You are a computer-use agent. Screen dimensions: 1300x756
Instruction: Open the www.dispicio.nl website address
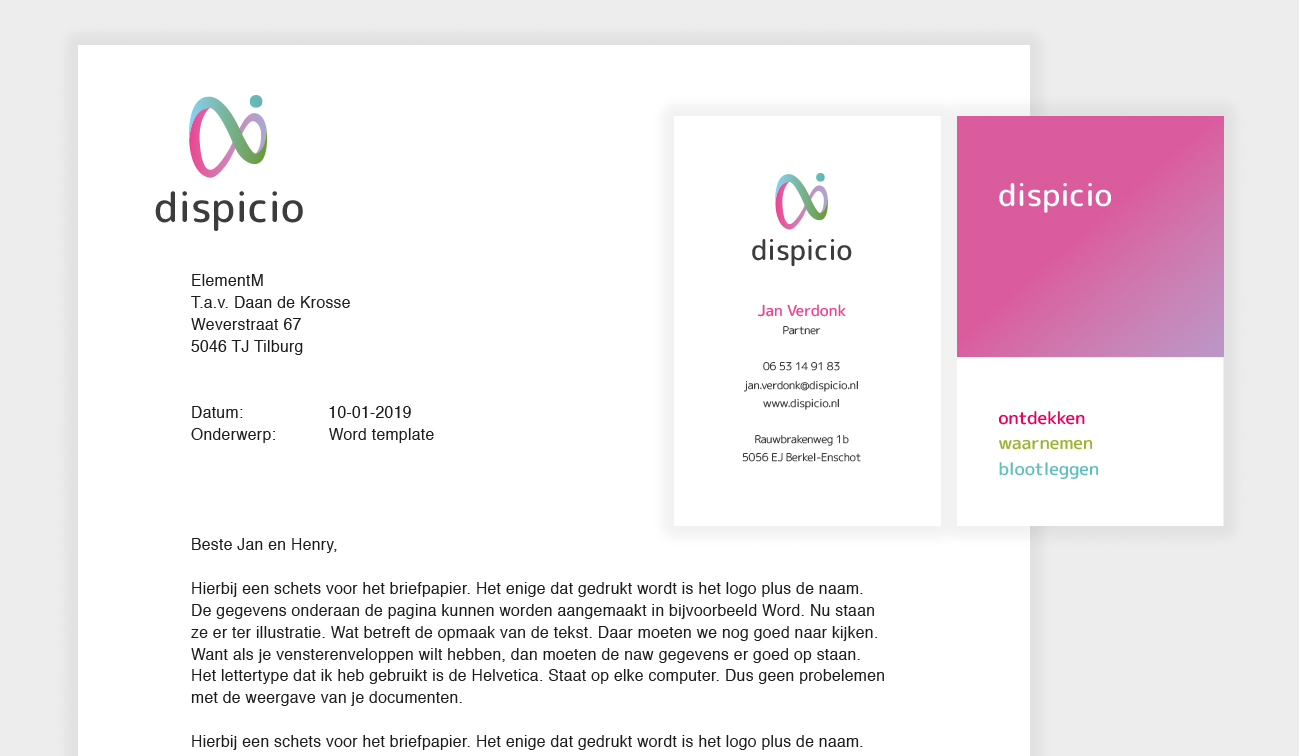tap(801, 404)
